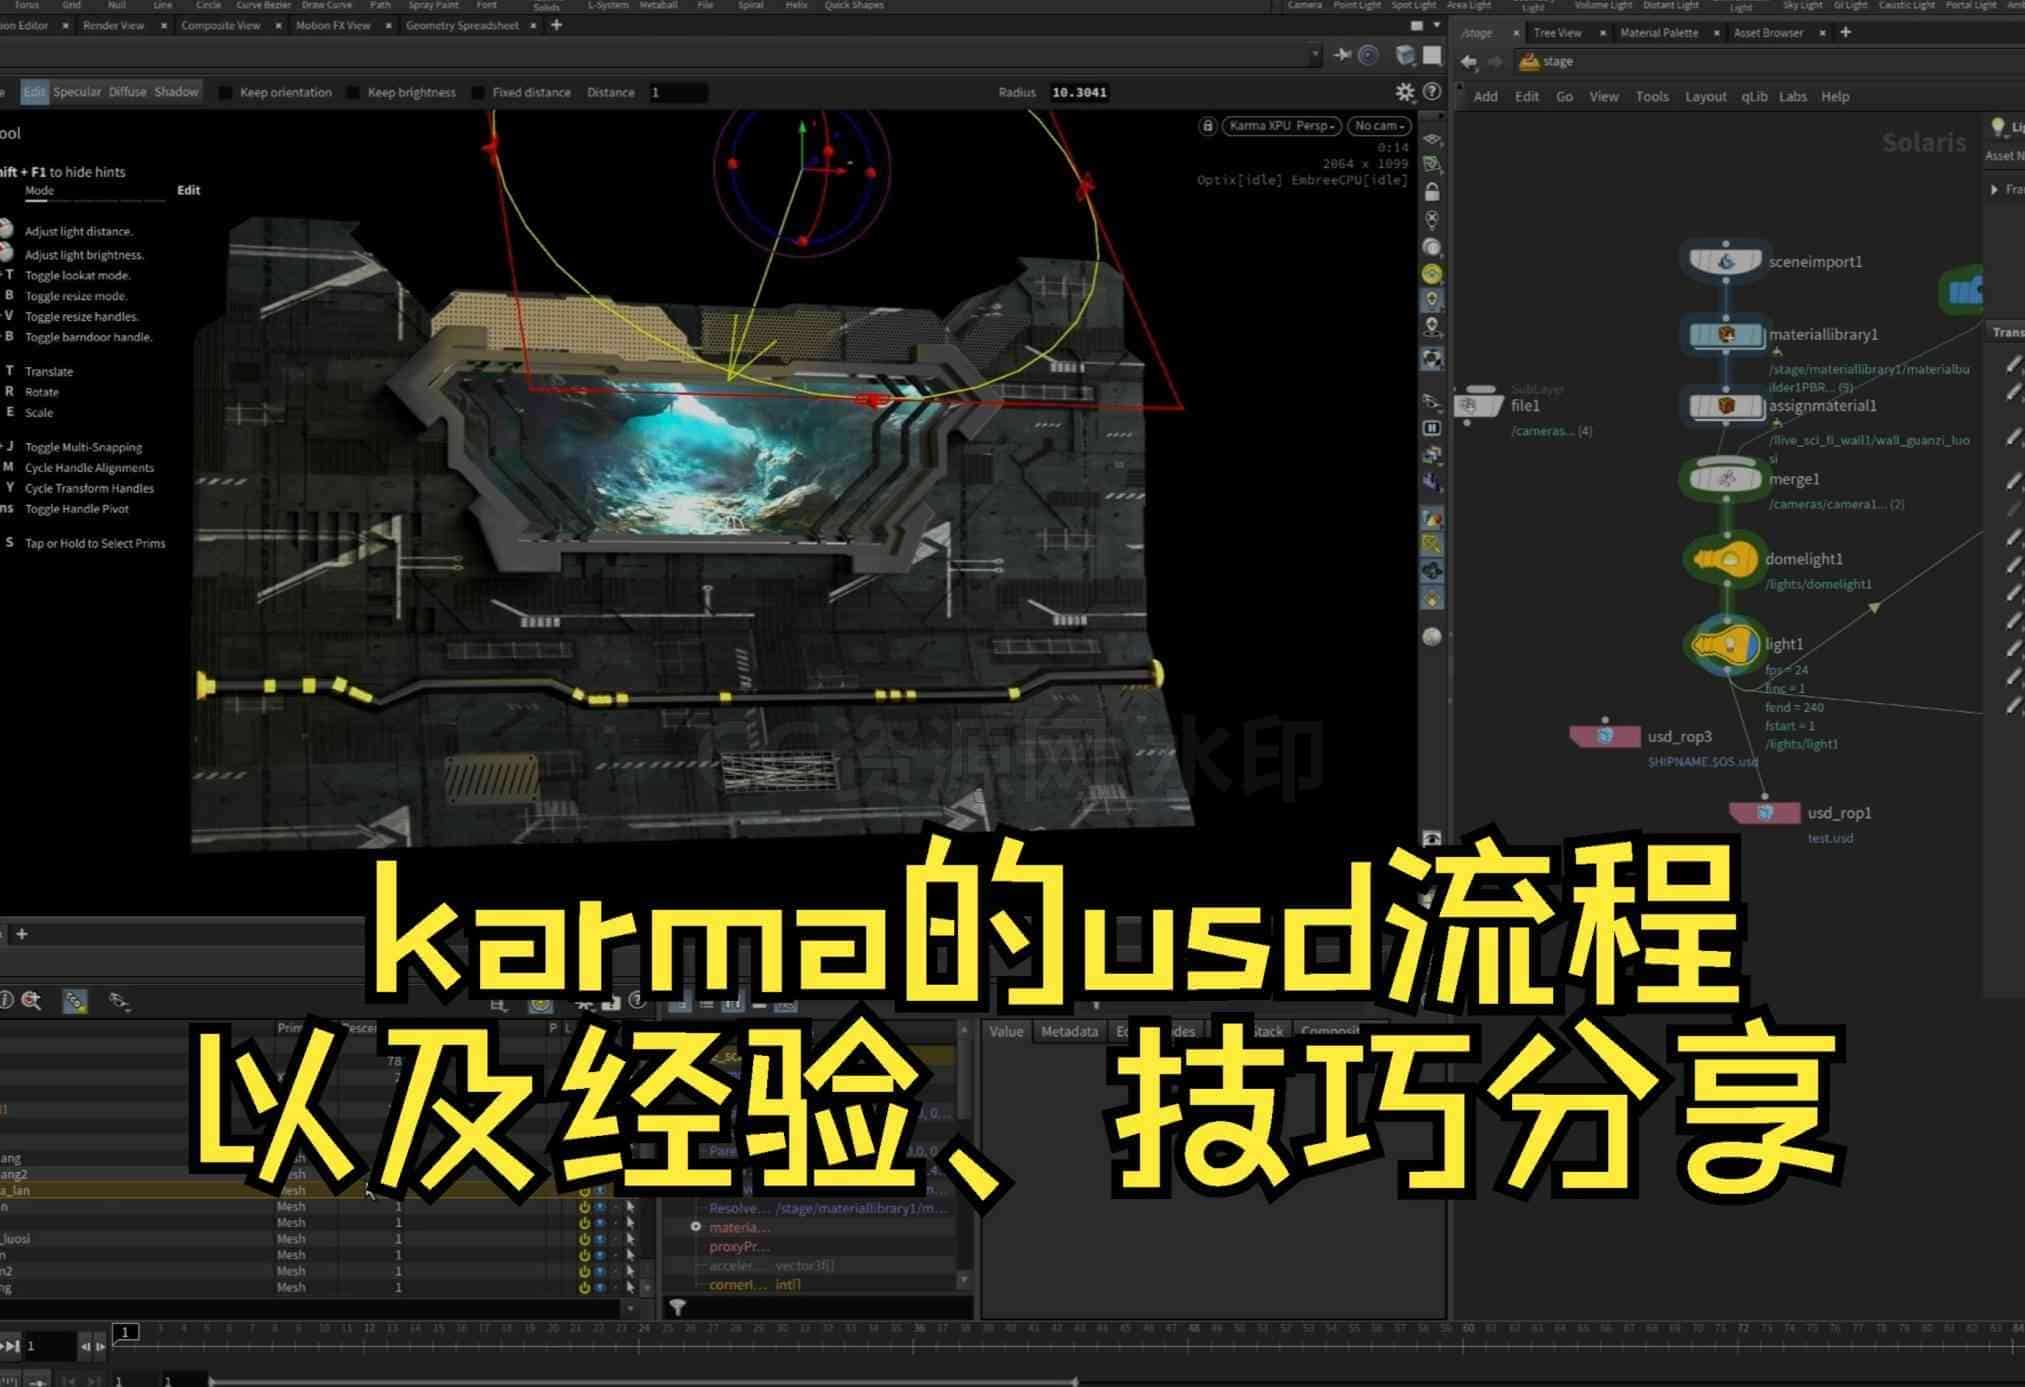
Task: Click the magnifier icon in scene graph toolbar
Action: click(x=31, y=1000)
